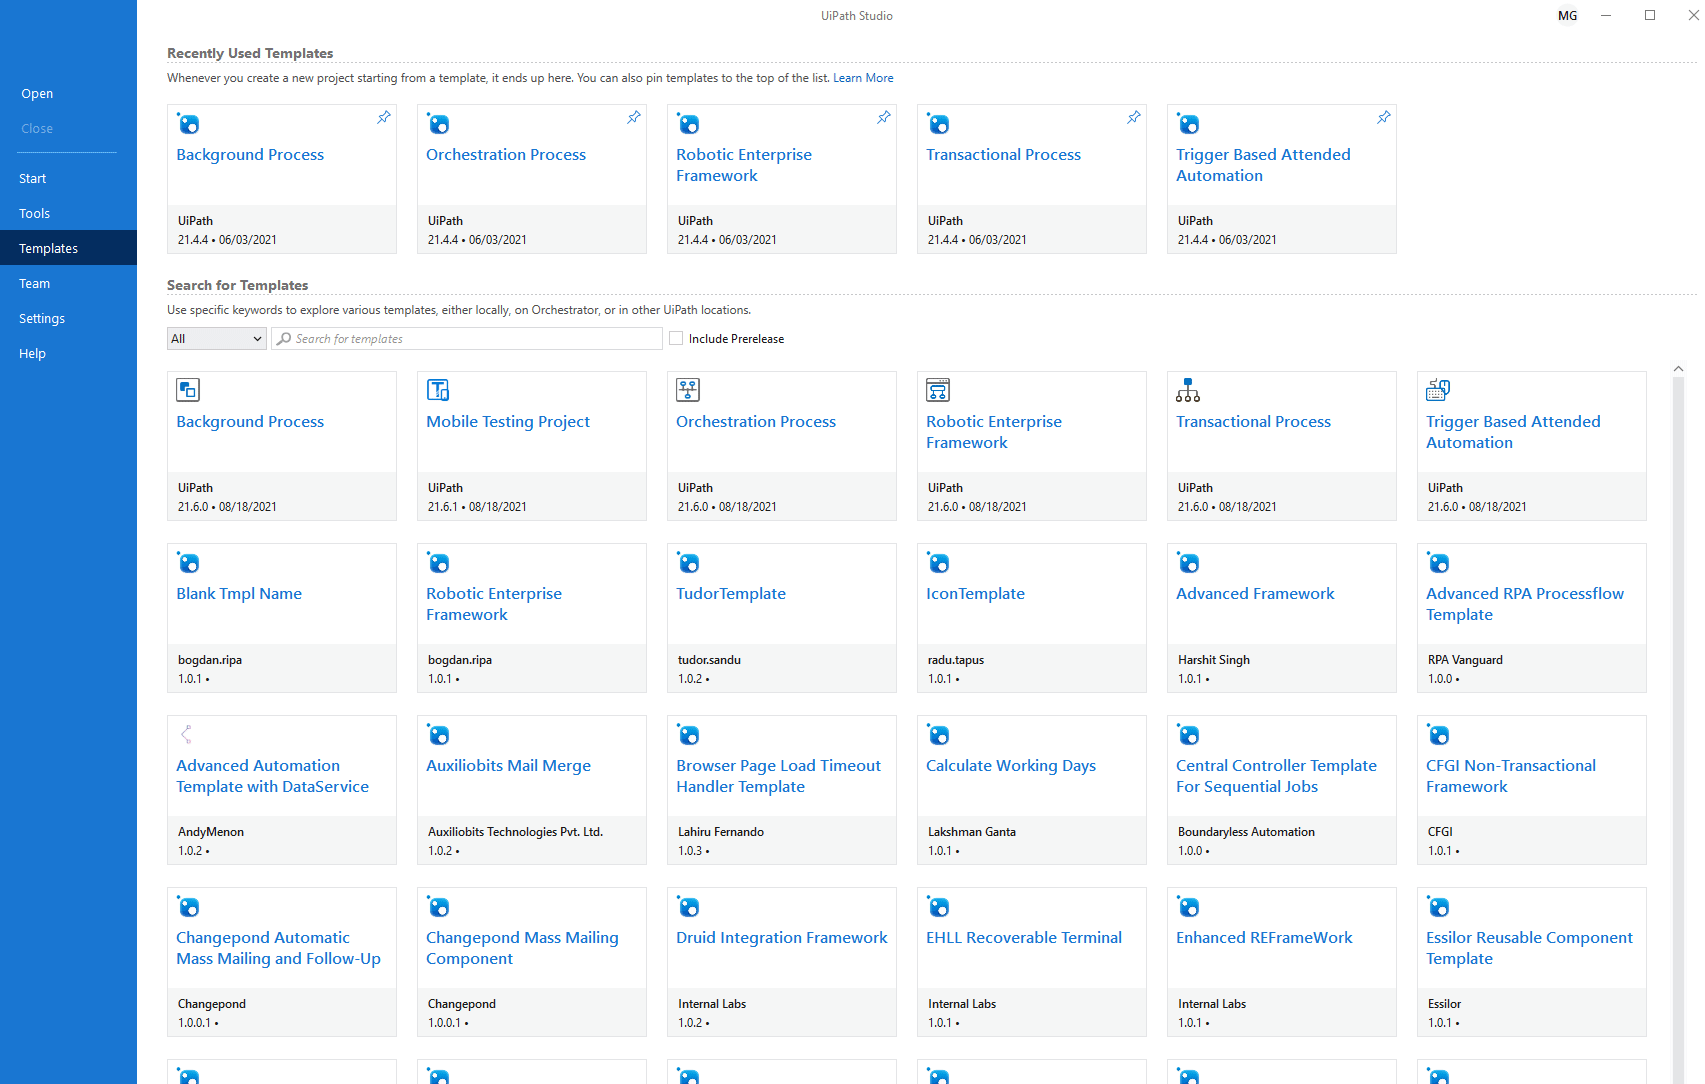Open the All template source dropdown

[x=217, y=339]
